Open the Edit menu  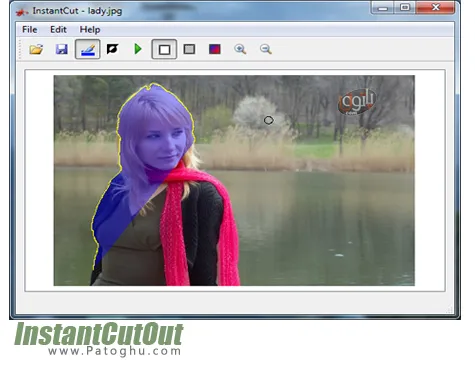(x=58, y=30)
